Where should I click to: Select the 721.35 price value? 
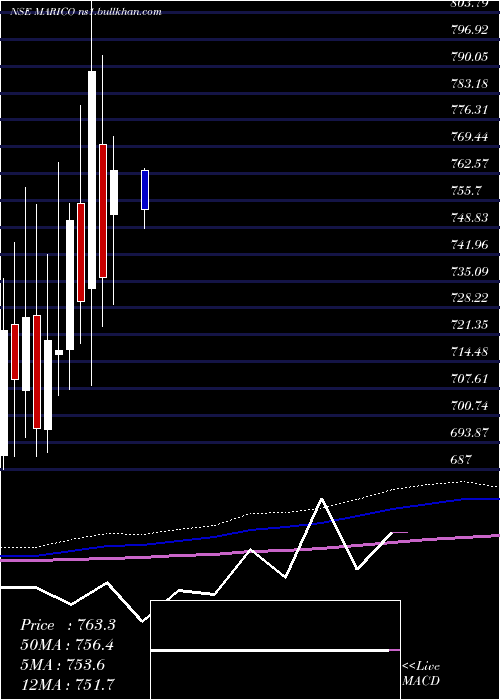[469, 325]
